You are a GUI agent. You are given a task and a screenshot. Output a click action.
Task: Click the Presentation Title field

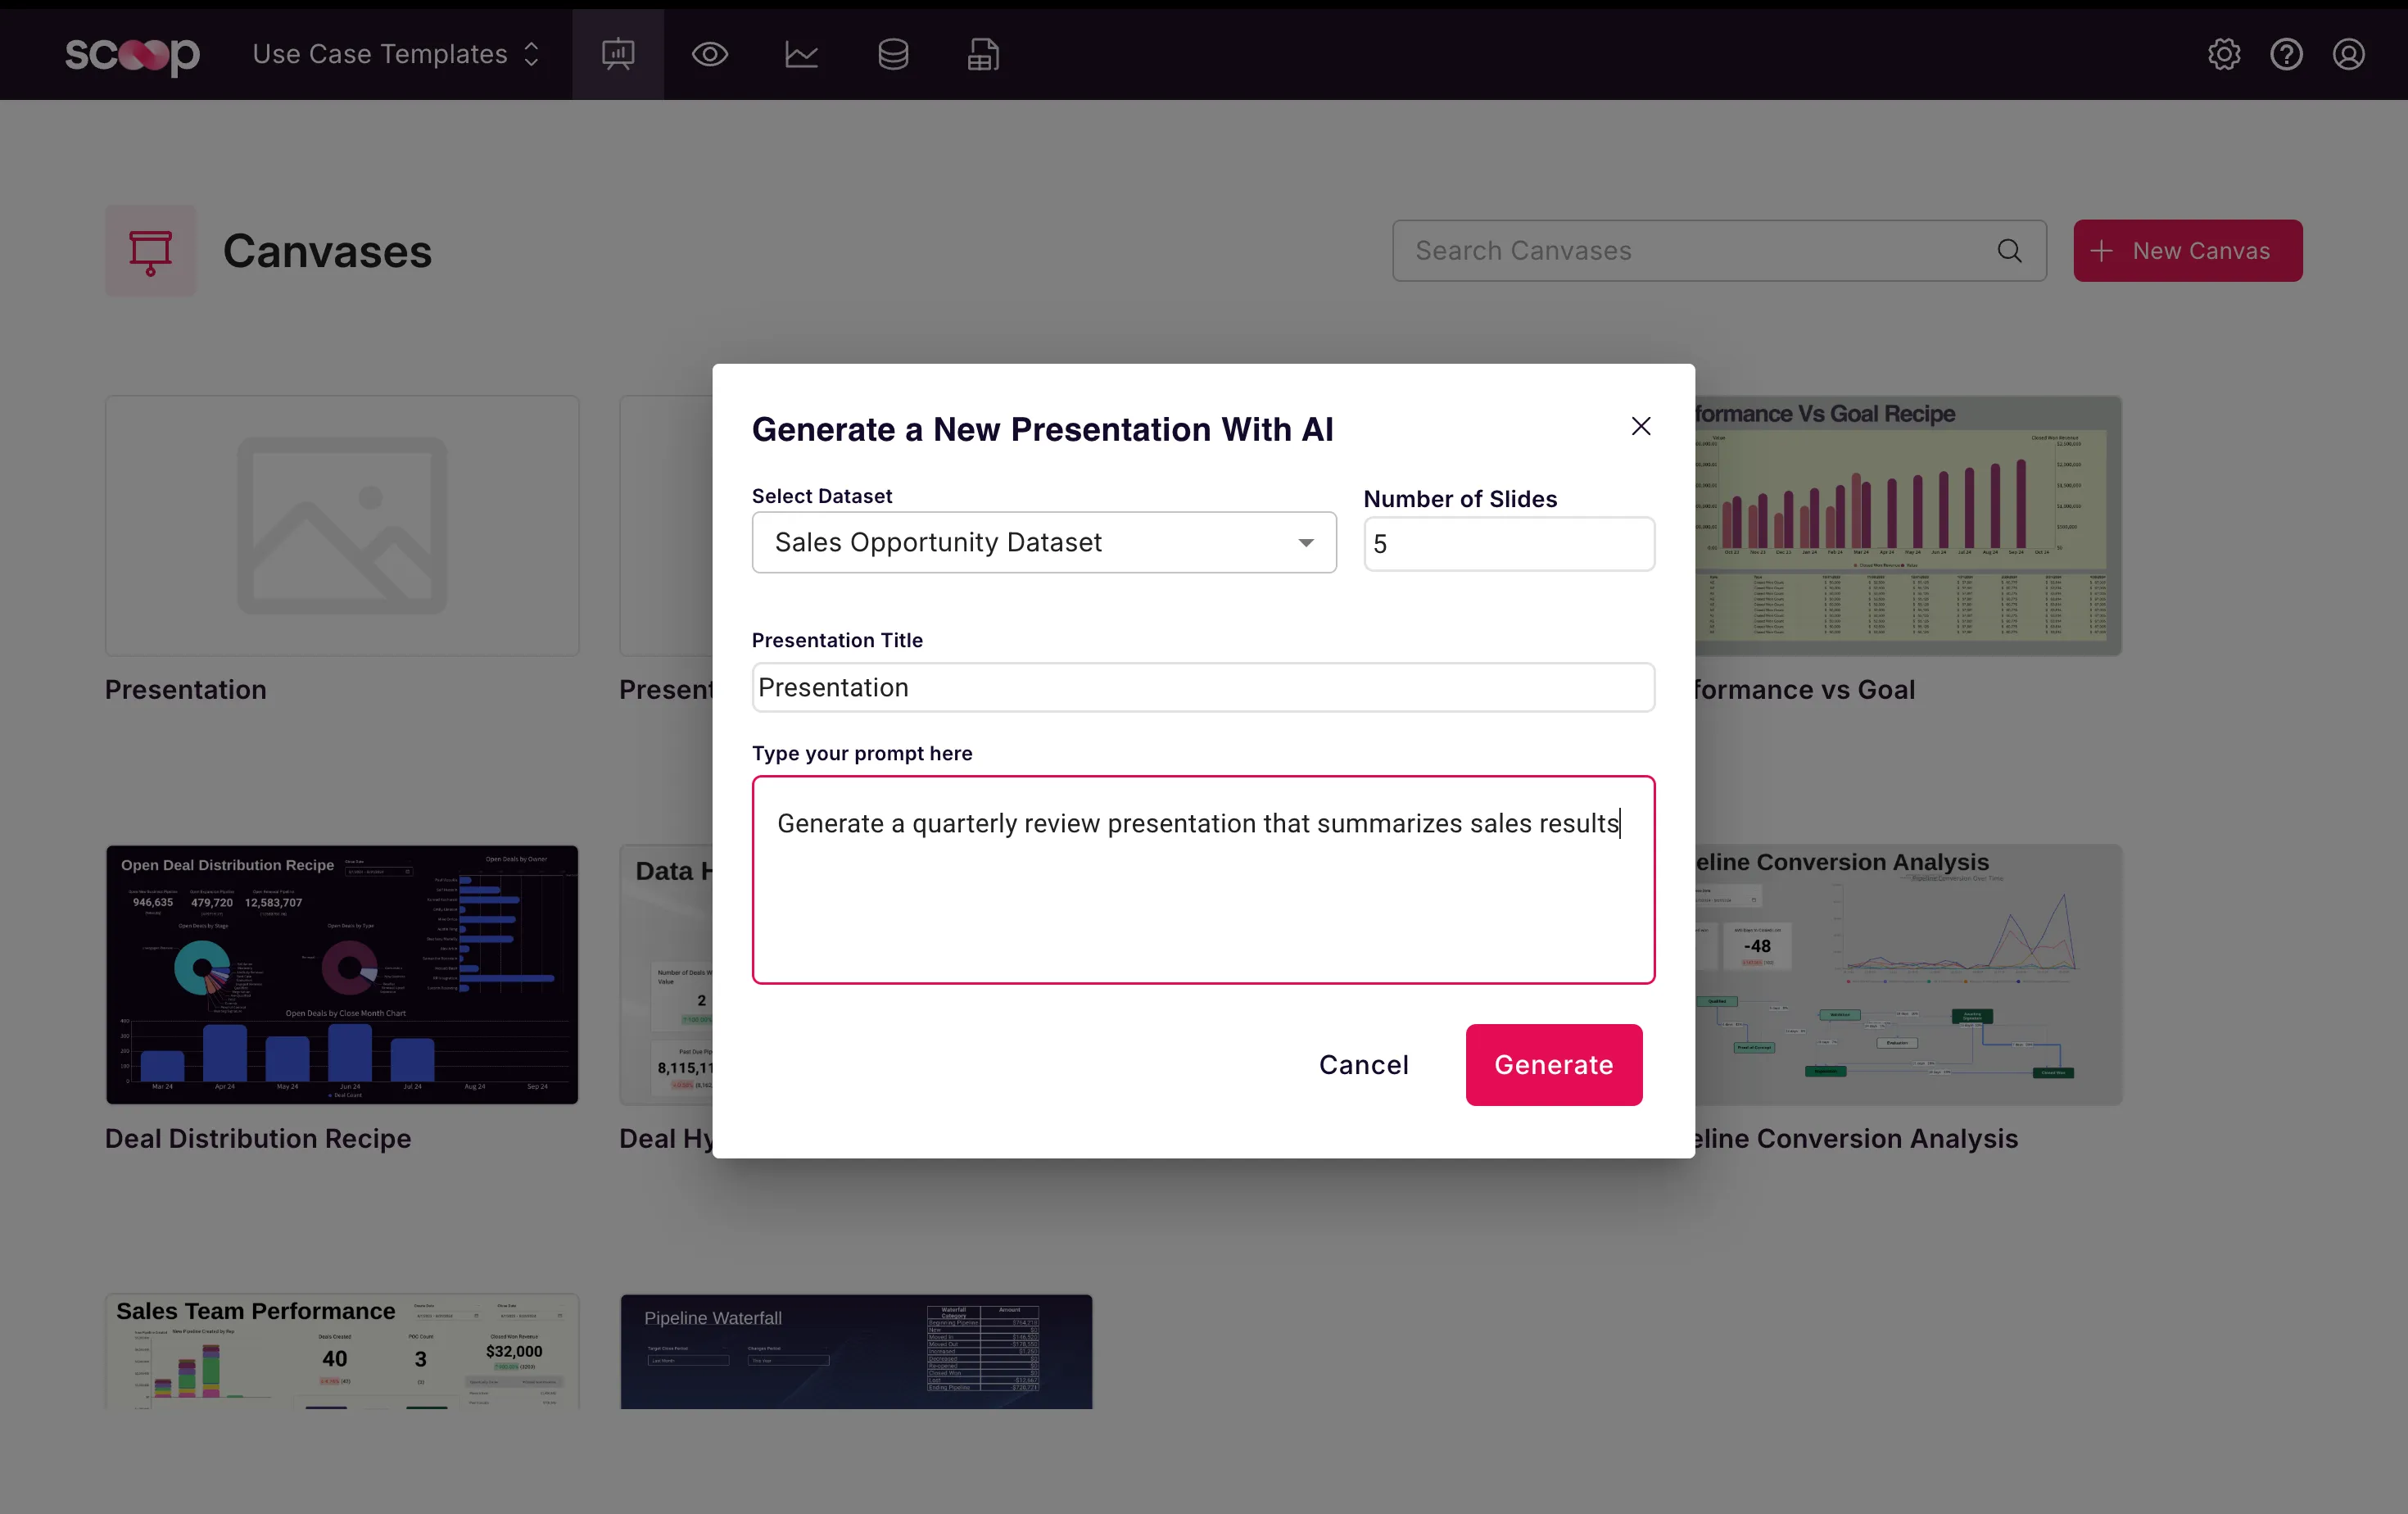tap(1202, 688)
